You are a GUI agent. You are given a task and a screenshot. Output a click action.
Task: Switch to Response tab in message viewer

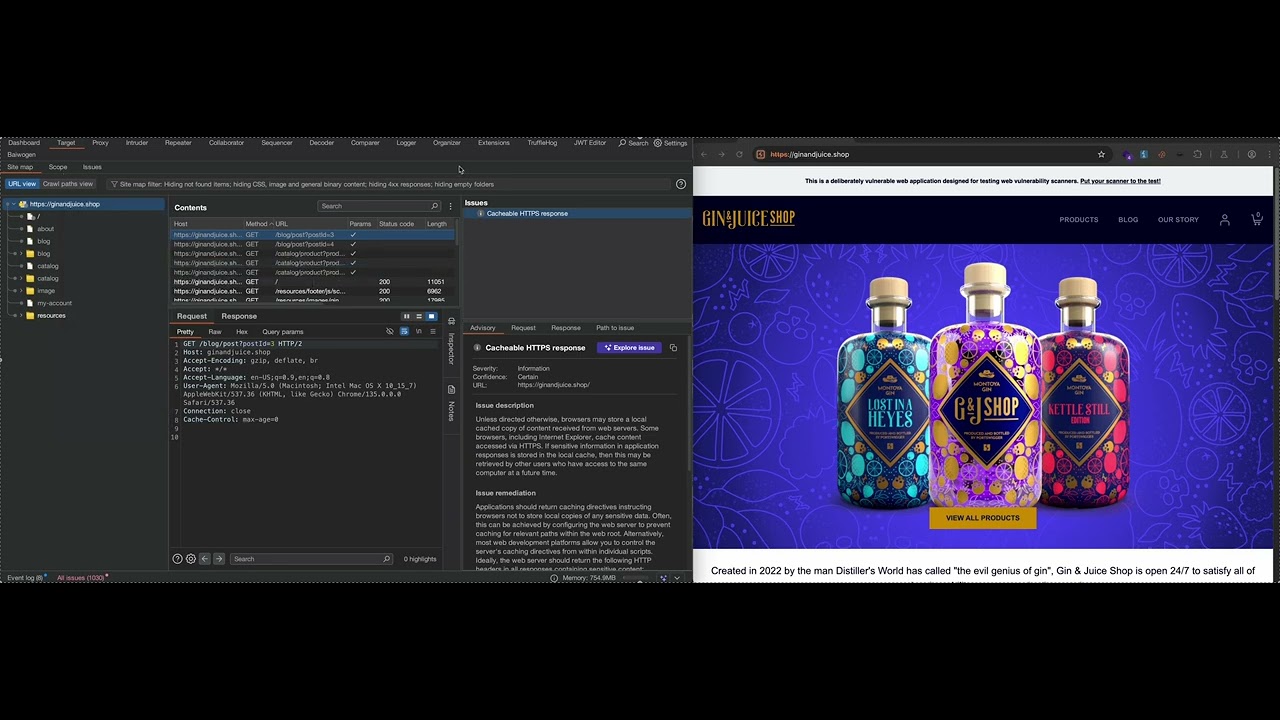[x=239, y=316]
